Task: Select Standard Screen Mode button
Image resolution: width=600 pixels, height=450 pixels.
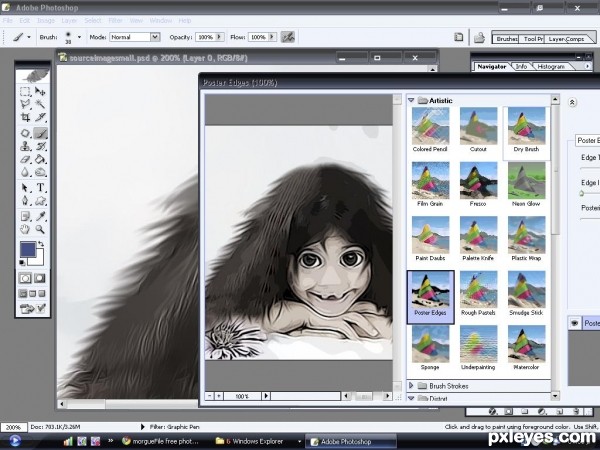Action: pyautogui.click(x=23, y=294)
